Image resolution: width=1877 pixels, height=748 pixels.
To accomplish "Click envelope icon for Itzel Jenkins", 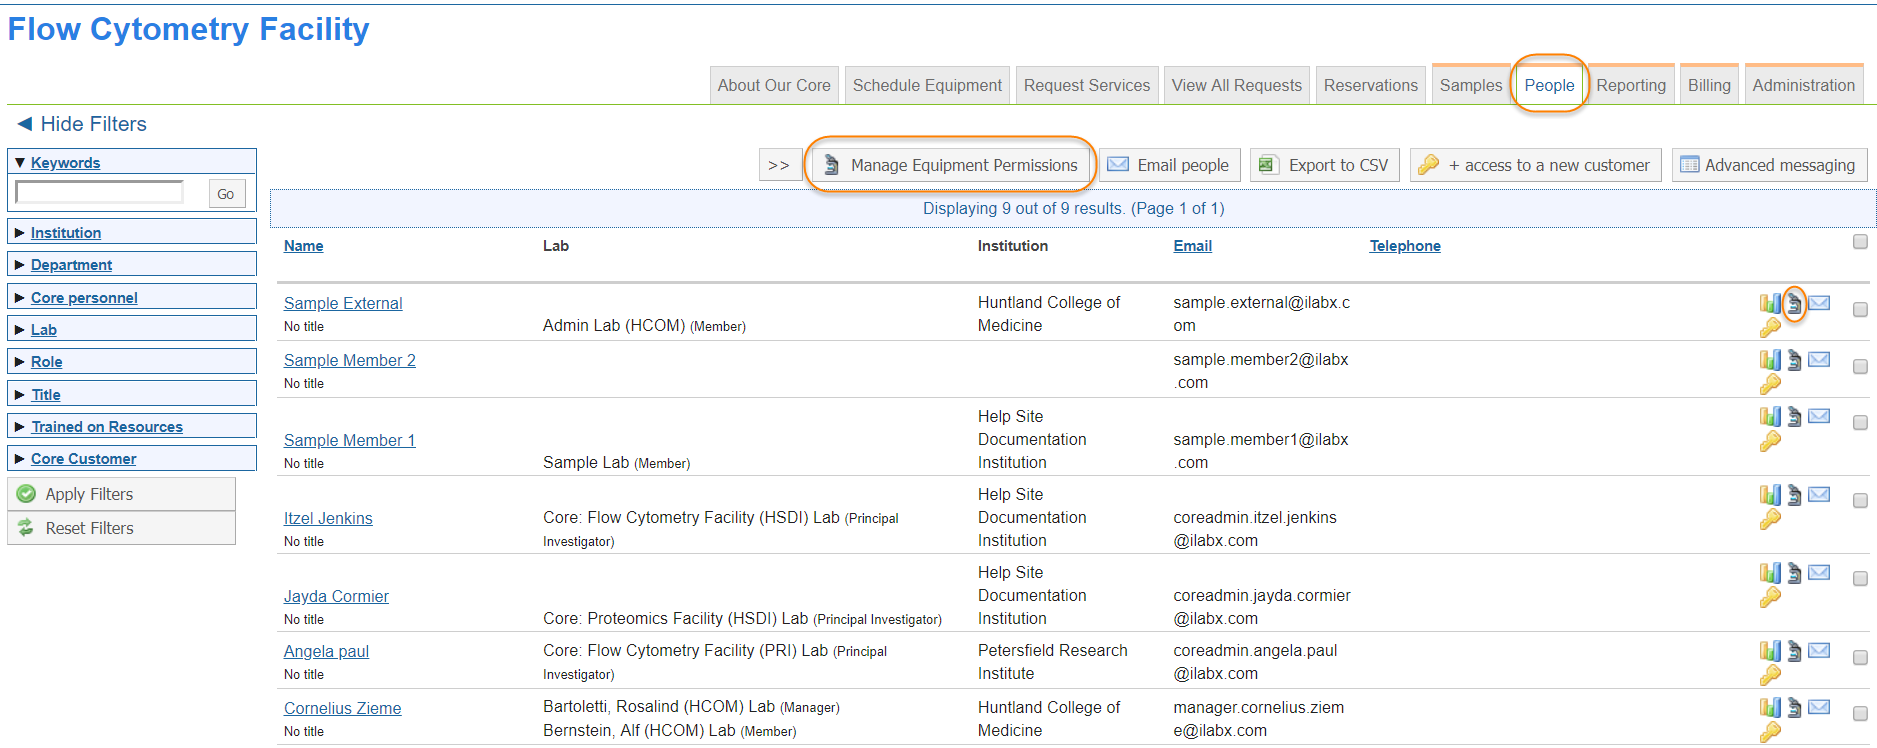I will [1819, 495].
